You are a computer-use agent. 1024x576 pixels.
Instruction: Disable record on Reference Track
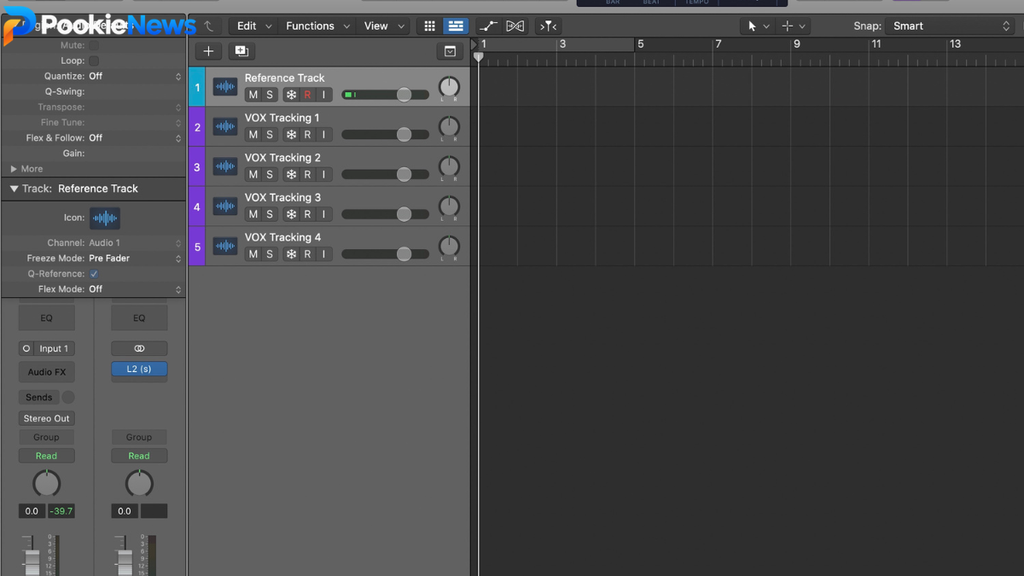pos(308,95)
